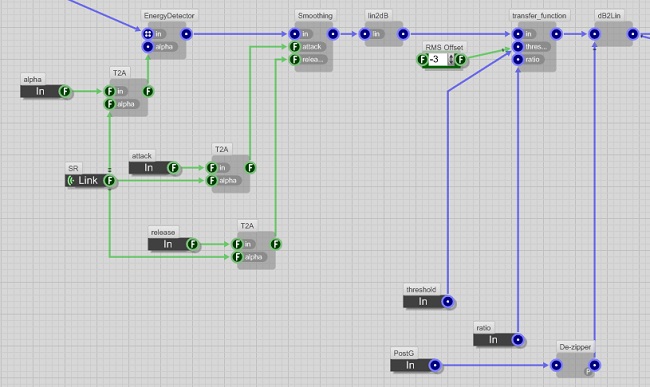This screenshot has height=387, width=650.
Task: Click the RMS Offset right float port
Action: (461, 60)
